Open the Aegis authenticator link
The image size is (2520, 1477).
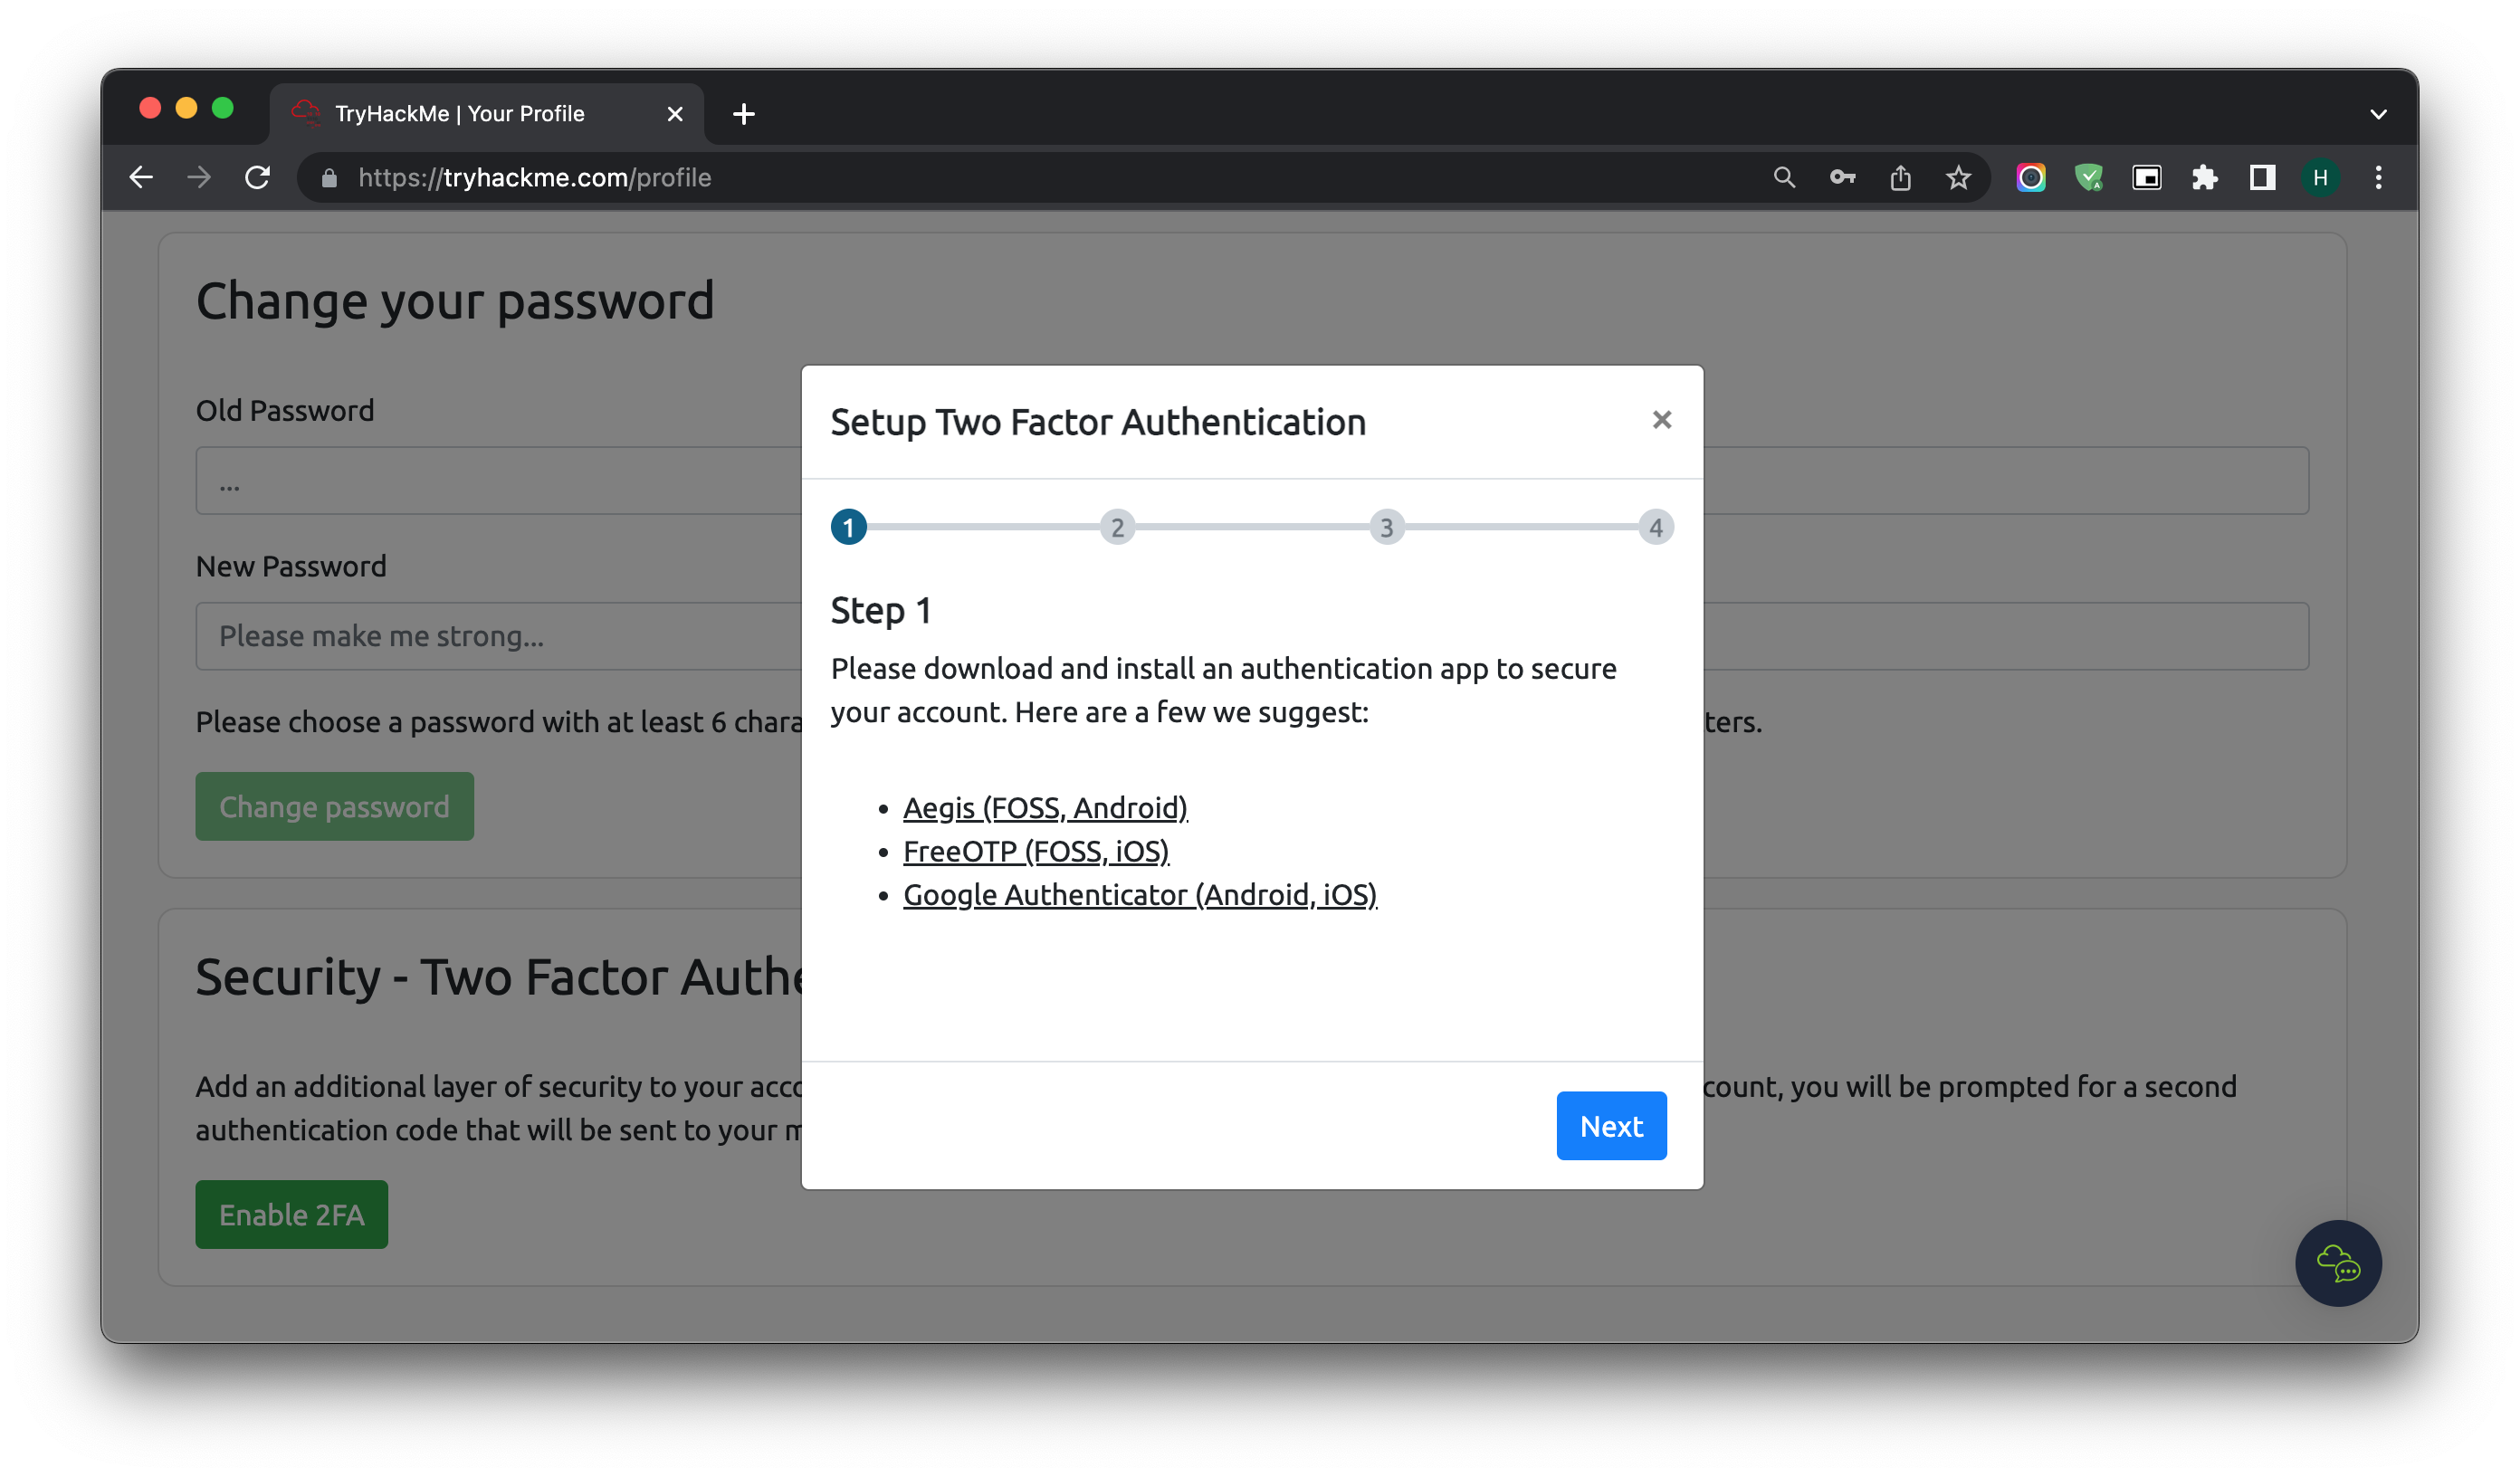[1046, 807]
